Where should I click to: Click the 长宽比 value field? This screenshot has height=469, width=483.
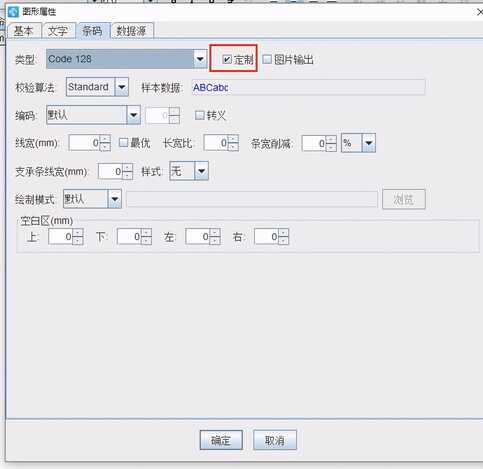(x=216, y=143)
